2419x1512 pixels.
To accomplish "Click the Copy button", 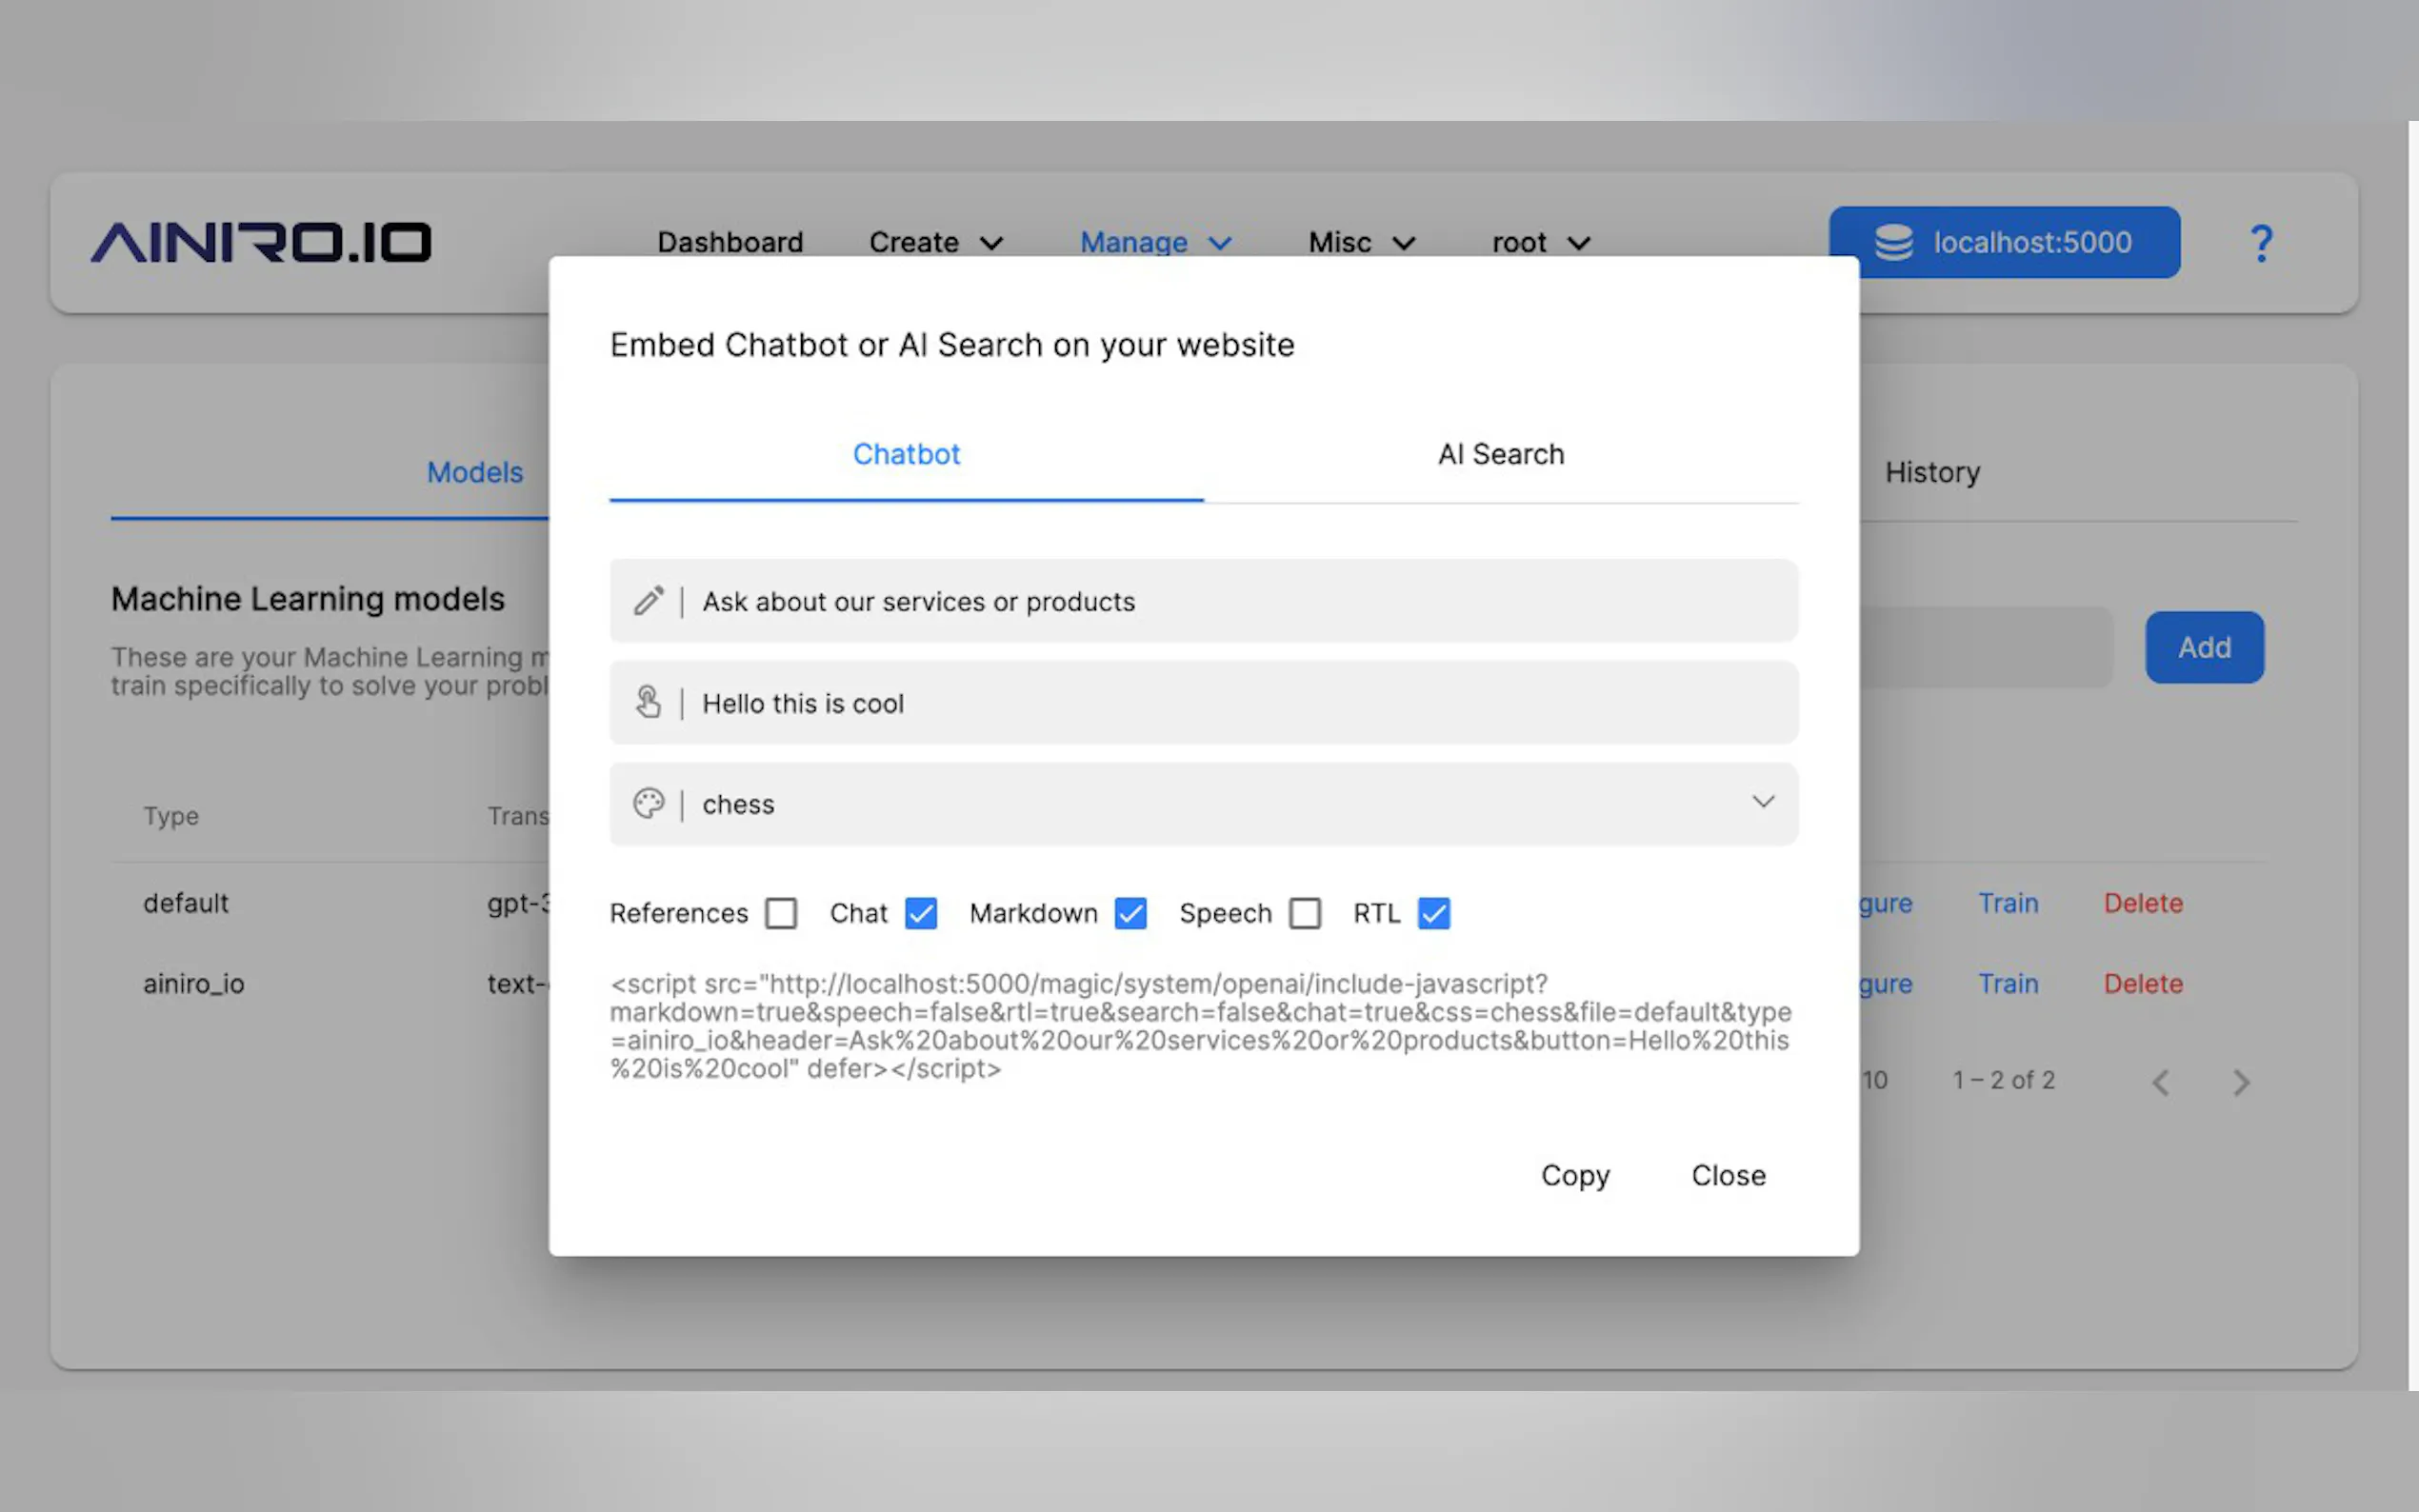I will [x=1575, y=1175].
